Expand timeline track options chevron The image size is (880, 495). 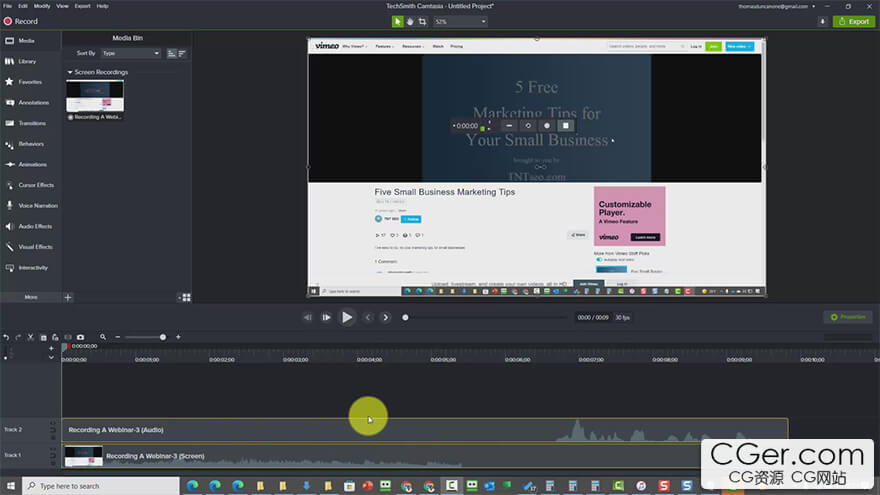coord(51,357)
